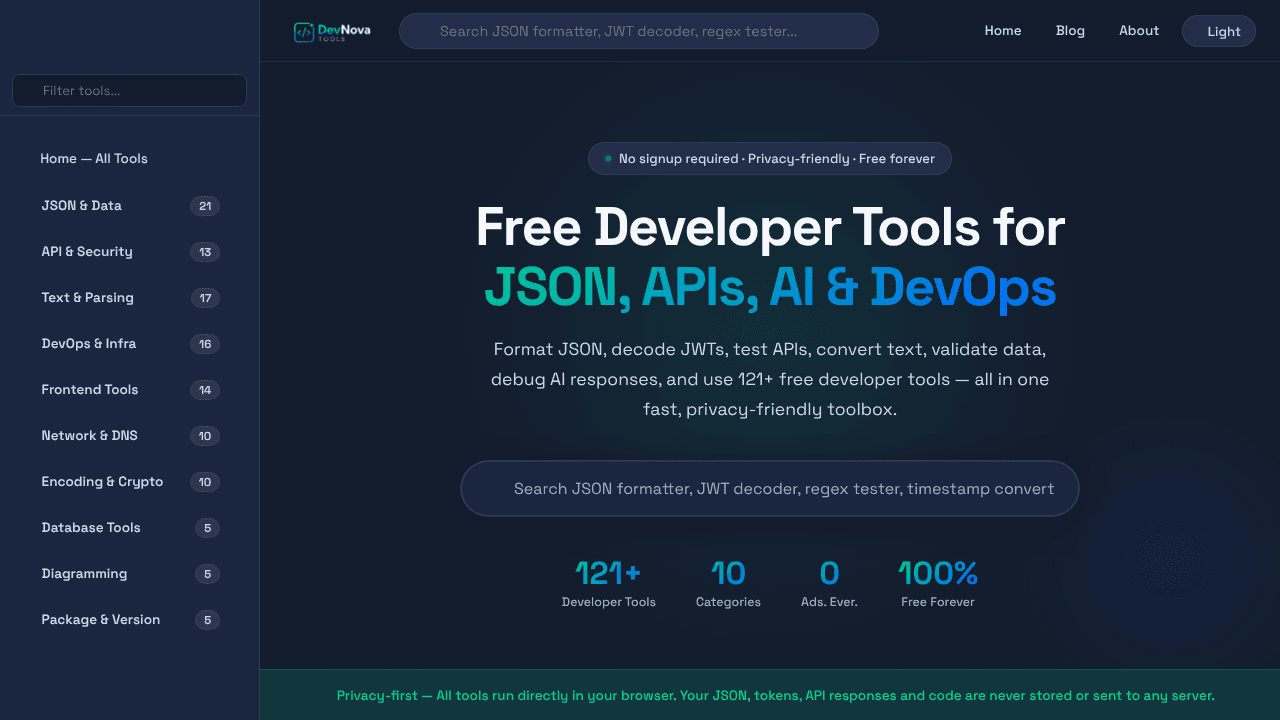The width and height of the screenshot is (1280, 720).
Task: Click the '0 Ads. Ever.' stat
Action: (x=829, y=583)
